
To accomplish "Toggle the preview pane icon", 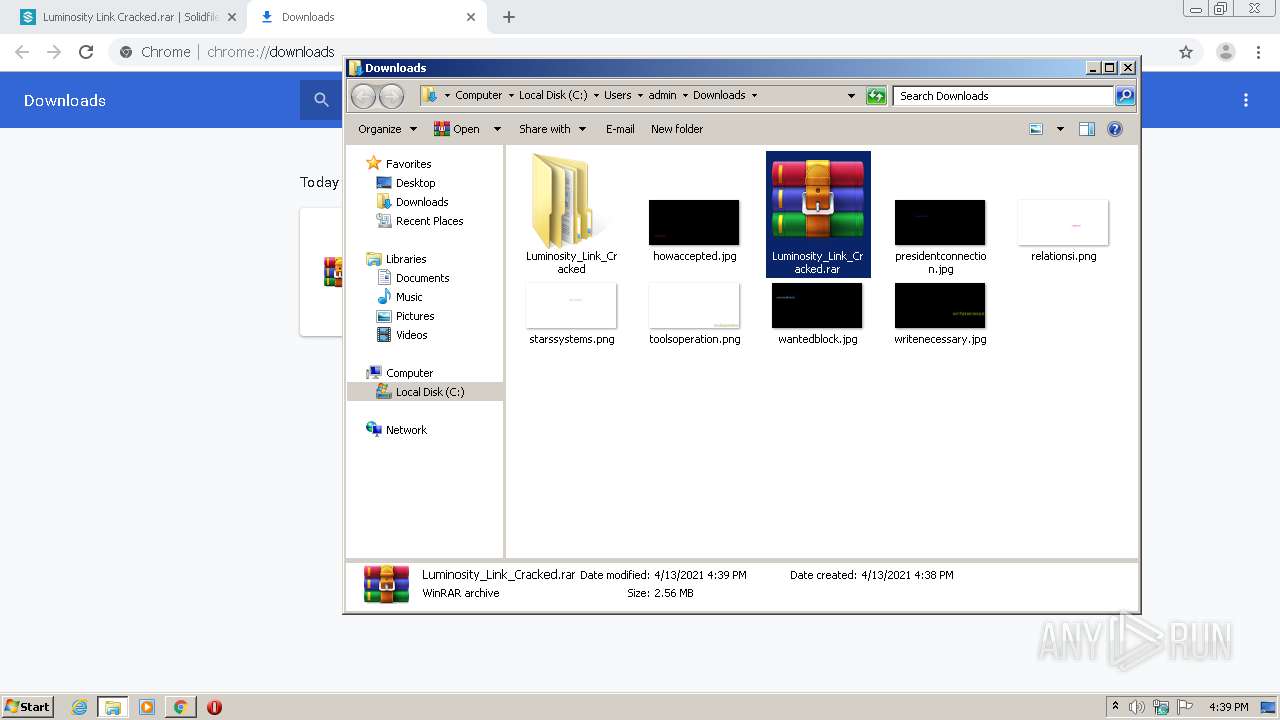I will click(1087, 129).
